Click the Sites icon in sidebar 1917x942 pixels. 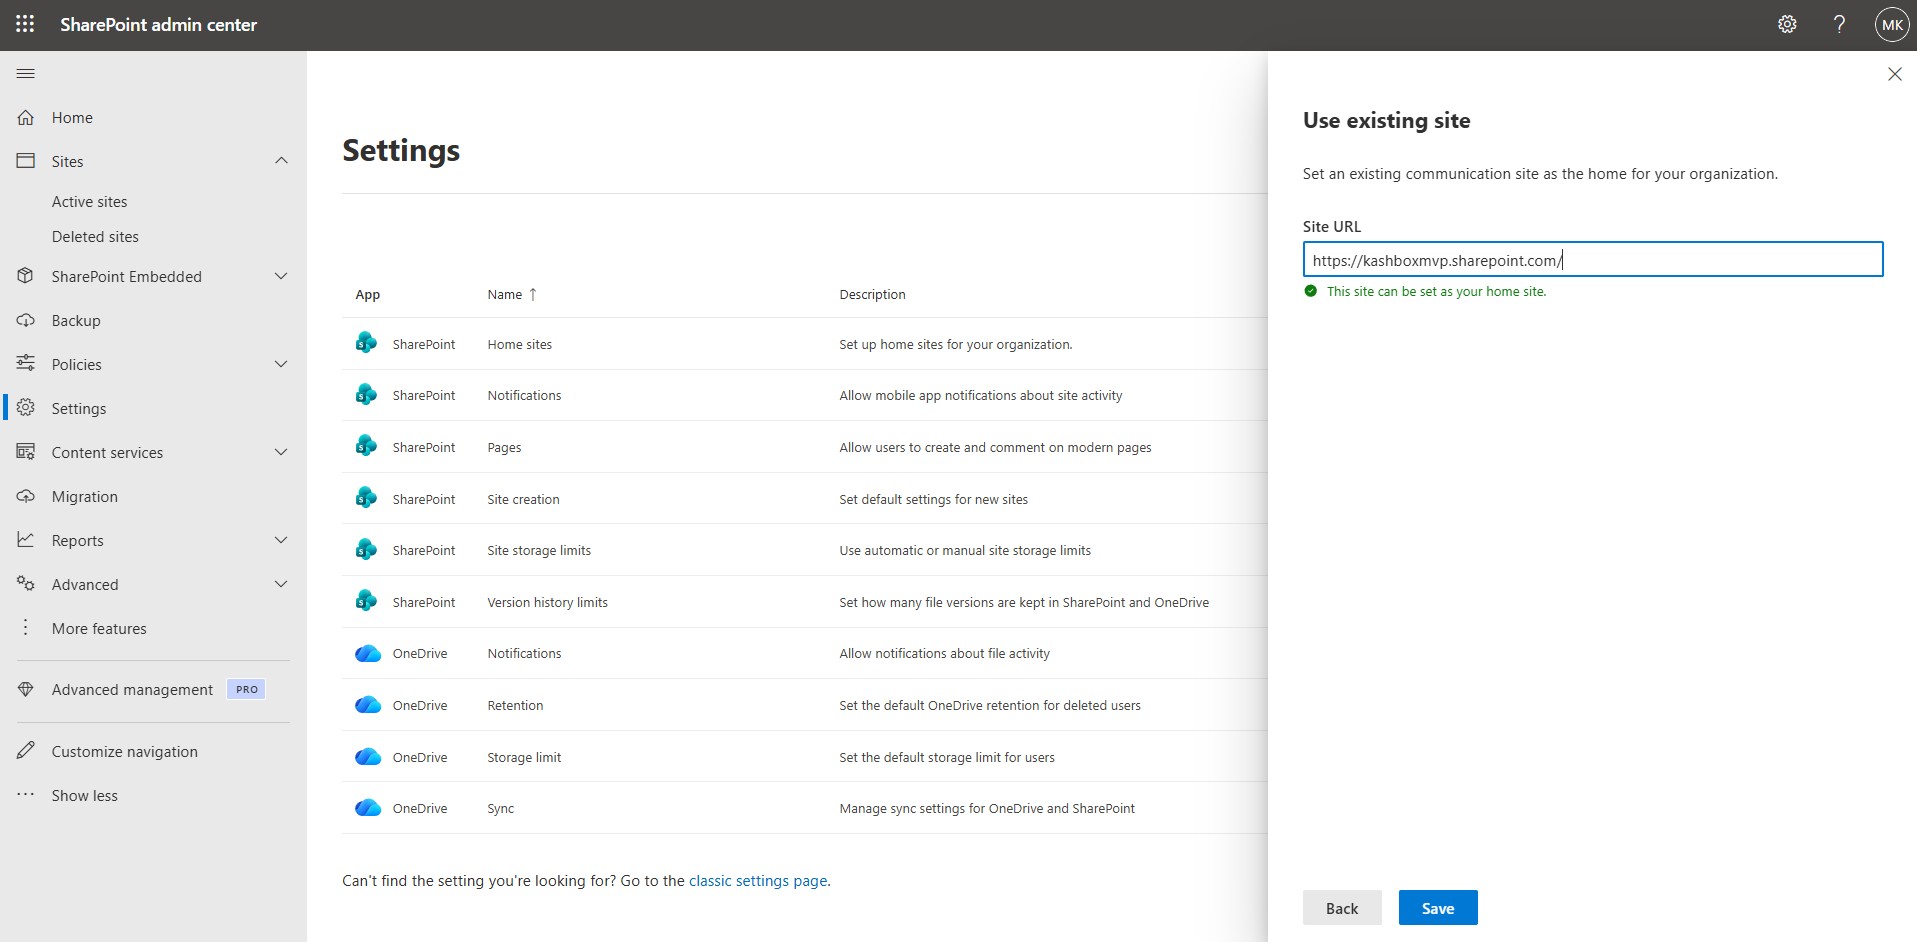point(26,161)
